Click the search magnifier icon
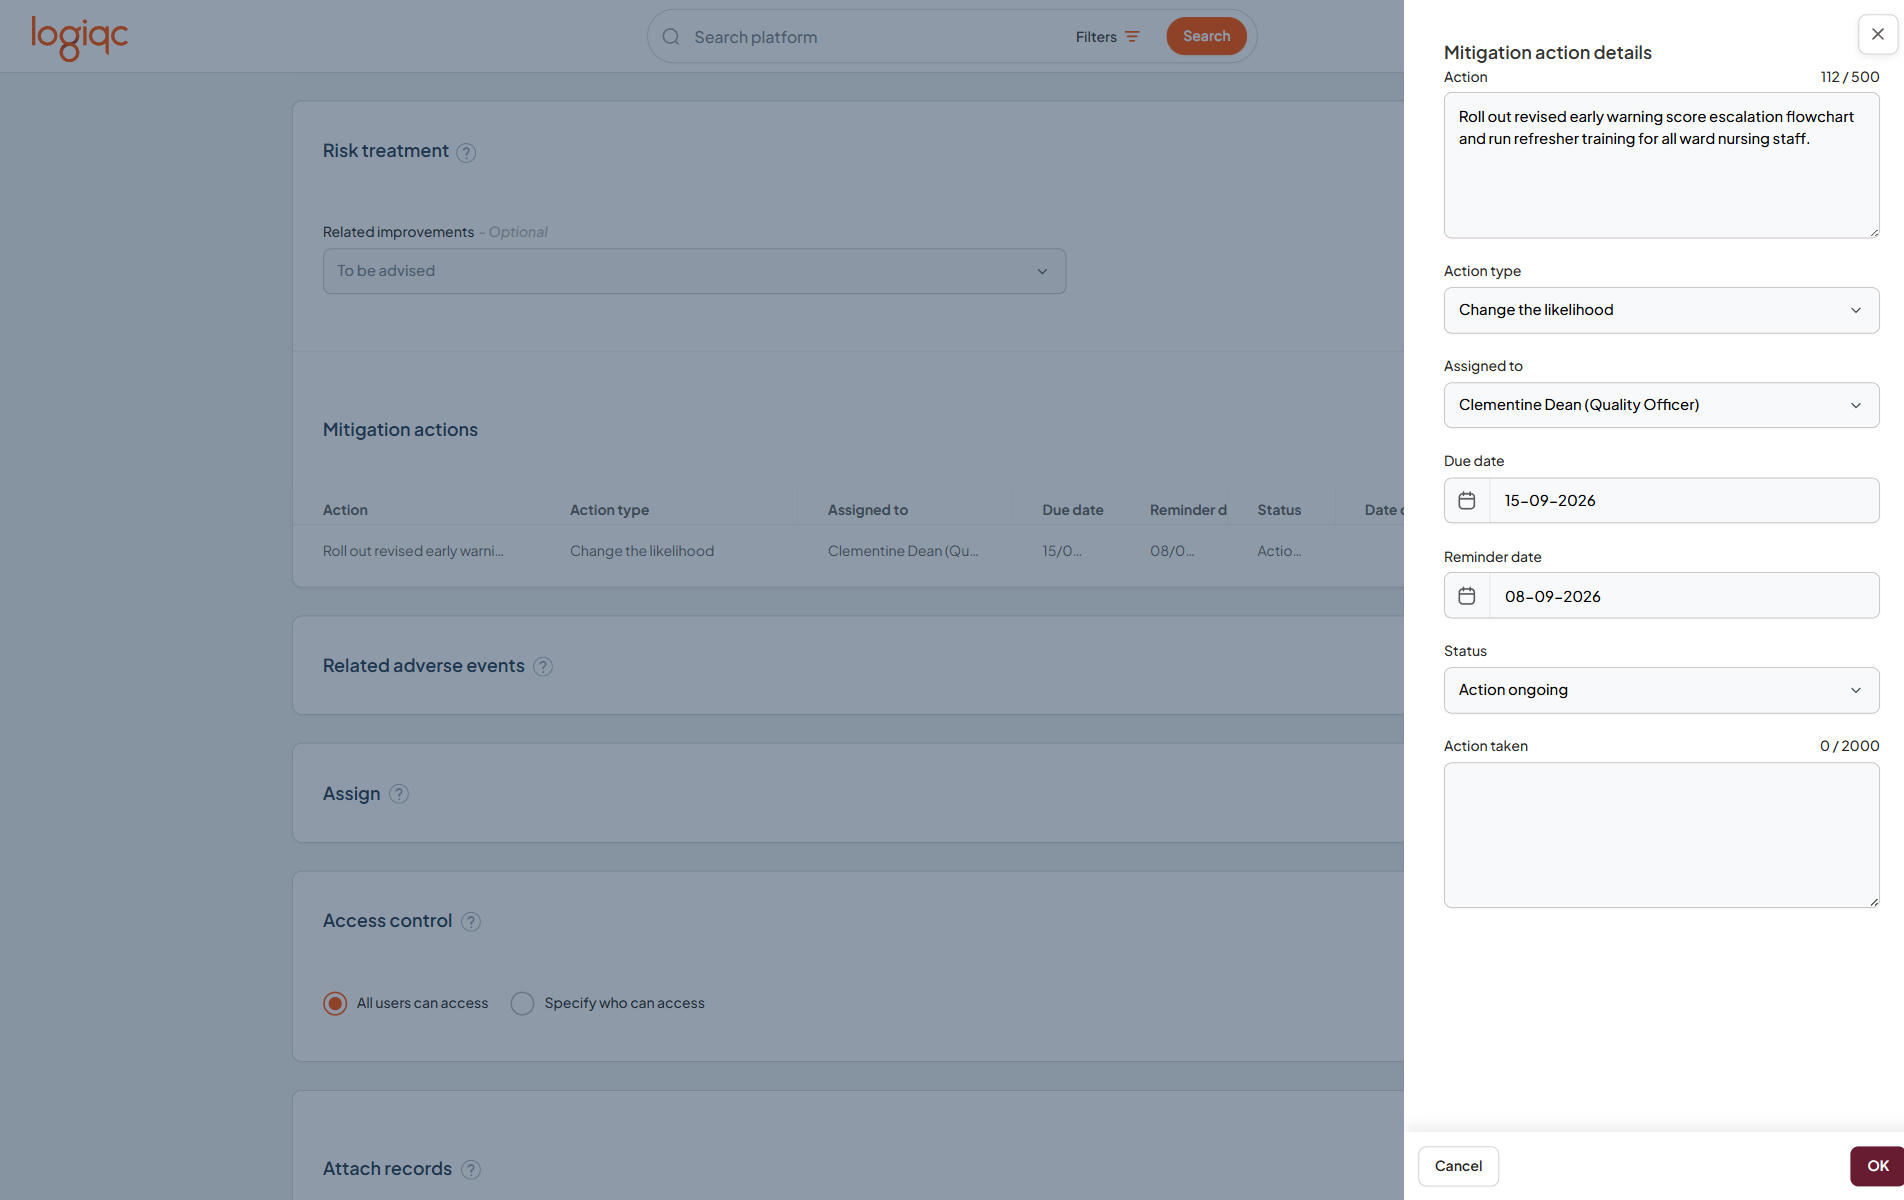Screen dimensions: 1904x1200 (x=671, y=37)
